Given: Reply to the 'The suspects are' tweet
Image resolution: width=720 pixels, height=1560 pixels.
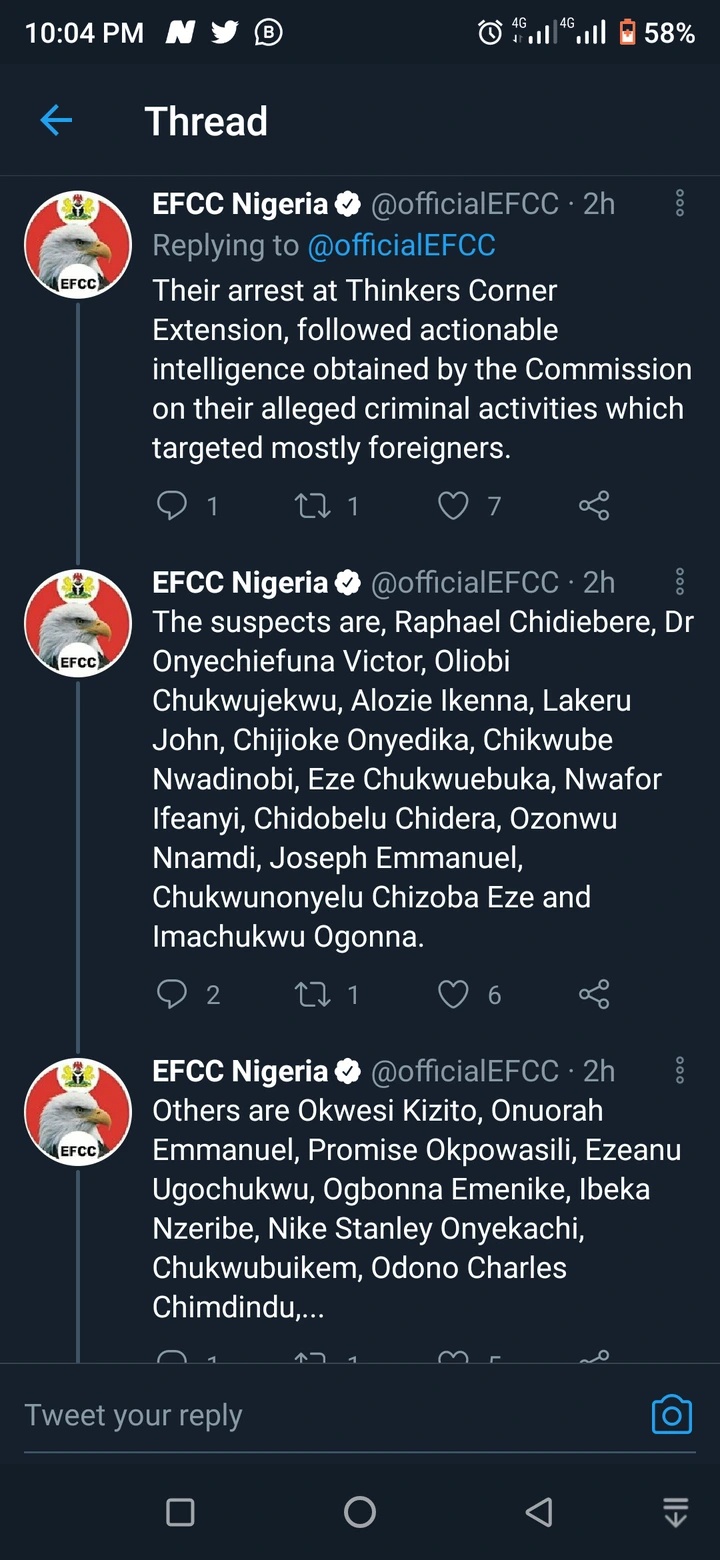Looking at the screenshot, I should tap(173, 994).
